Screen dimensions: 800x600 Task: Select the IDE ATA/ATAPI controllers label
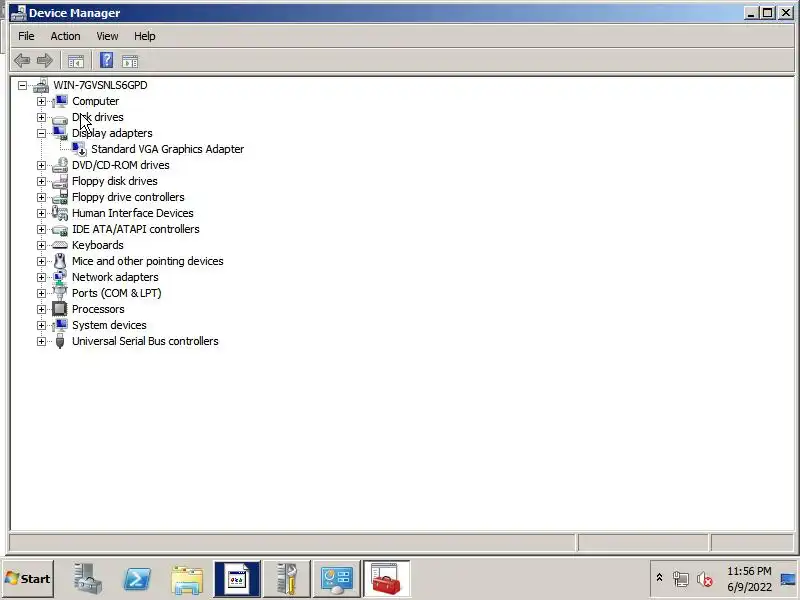[x=136, y=229]
